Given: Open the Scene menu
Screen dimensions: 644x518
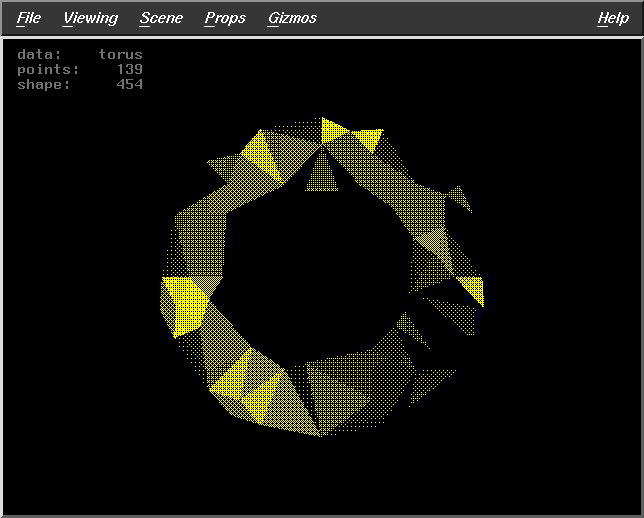Looking at the screenshot, I should (161, 18).
